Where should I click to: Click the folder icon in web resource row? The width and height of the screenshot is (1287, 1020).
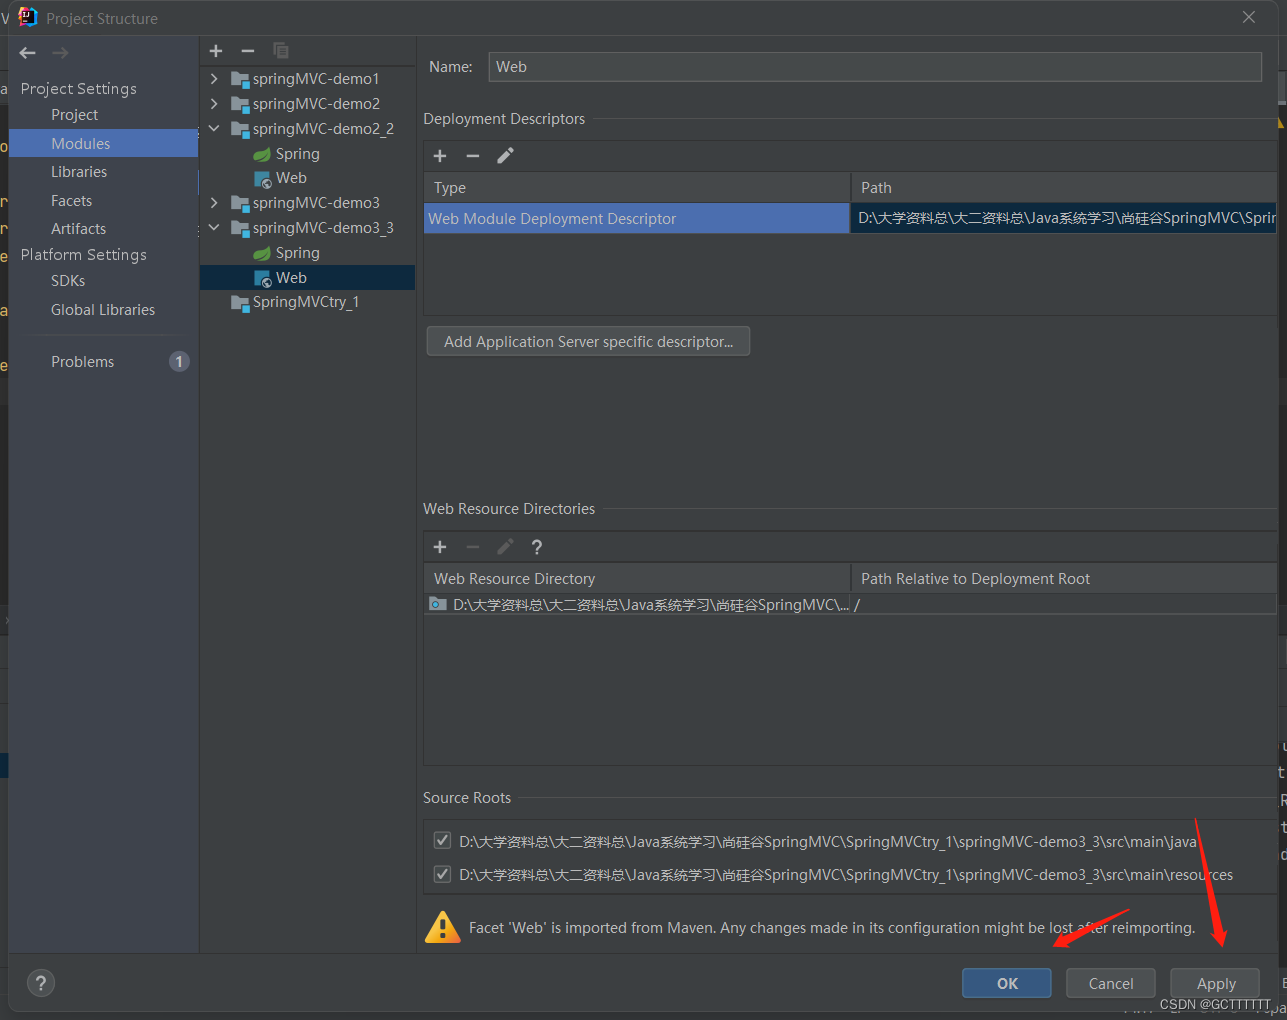(438, 604)
